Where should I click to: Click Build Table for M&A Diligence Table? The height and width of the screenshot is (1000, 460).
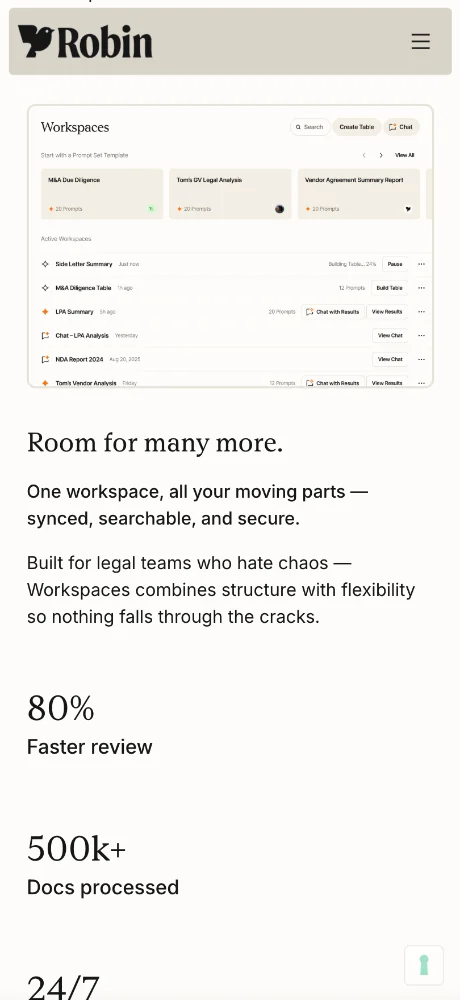tap(389, 288)
